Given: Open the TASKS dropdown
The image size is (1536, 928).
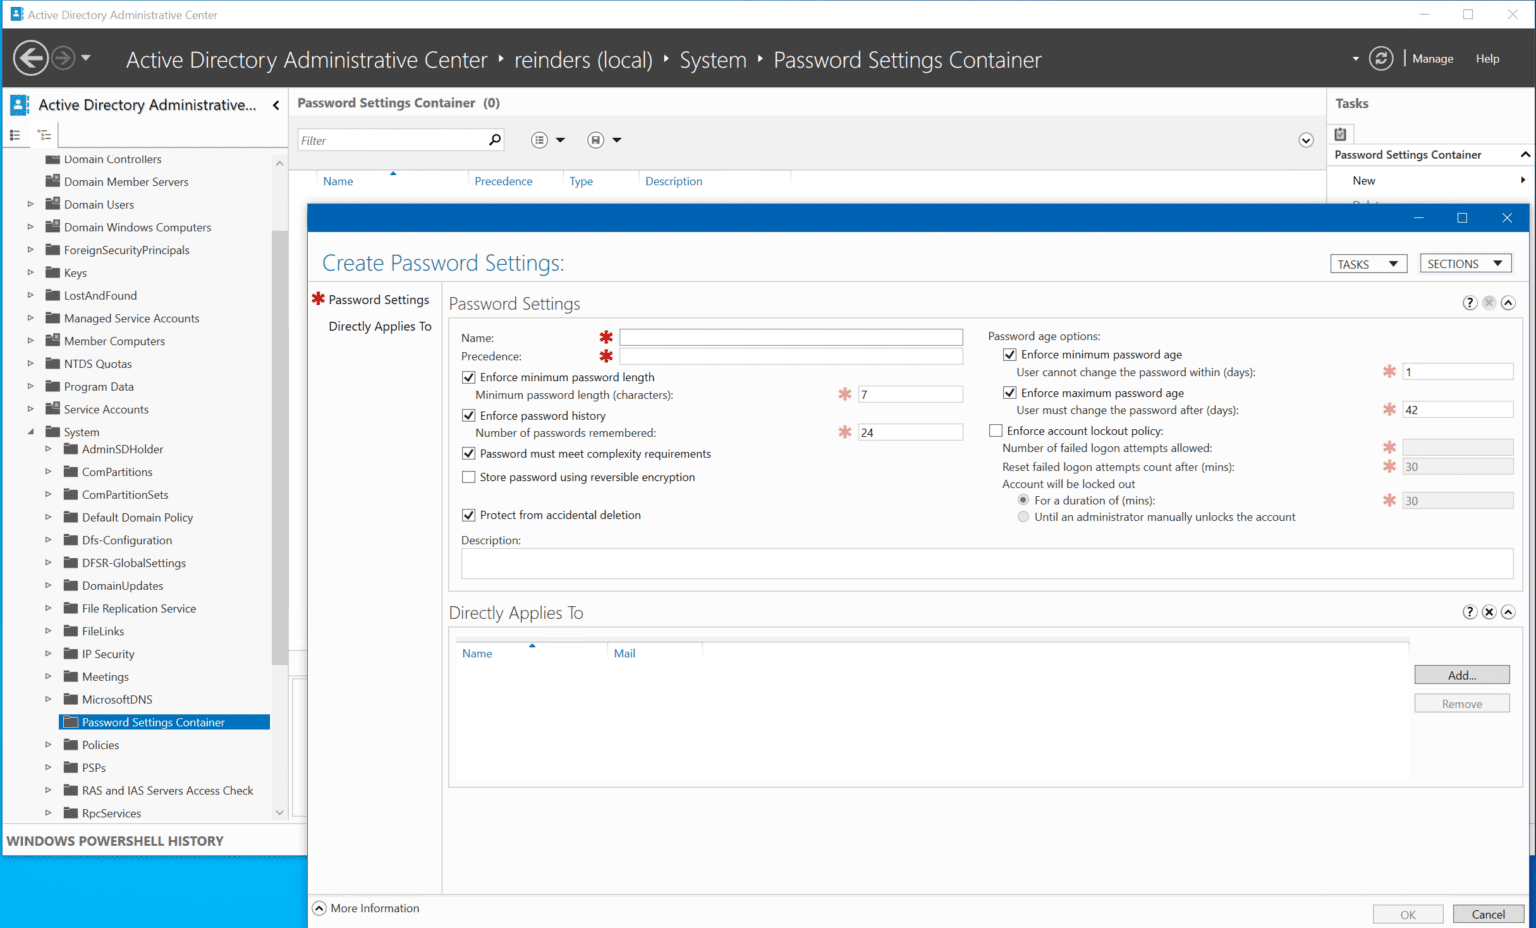Looking at the screenshot, I should [x=1368, y=263].
